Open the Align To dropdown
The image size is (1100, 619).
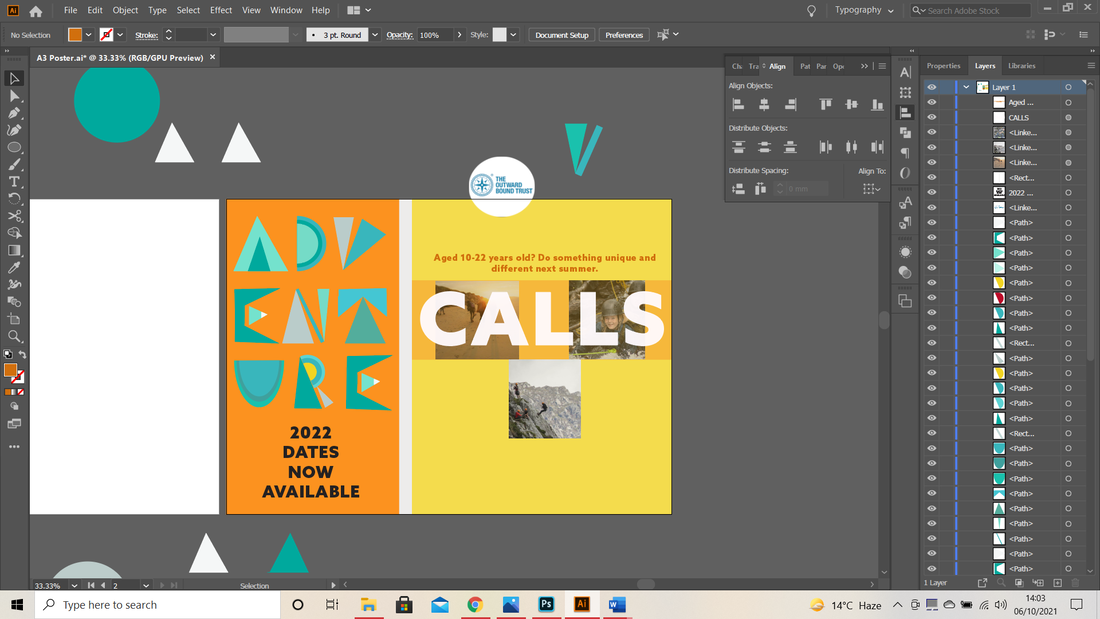click(871, 189)
